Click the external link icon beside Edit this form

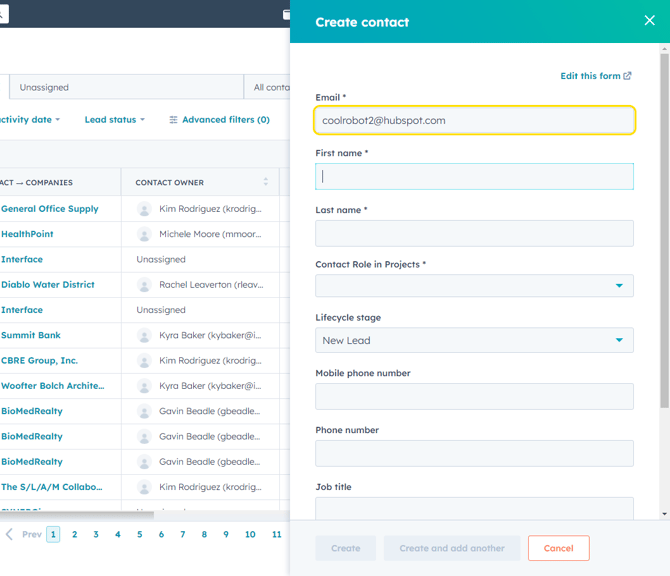pyautogui.click(x=628, y=76)
